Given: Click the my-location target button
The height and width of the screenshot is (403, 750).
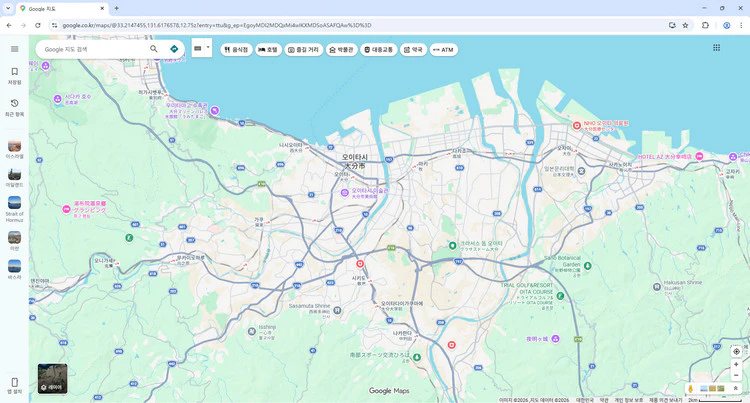Looking at the screenshot, I should tap(736, 351).
